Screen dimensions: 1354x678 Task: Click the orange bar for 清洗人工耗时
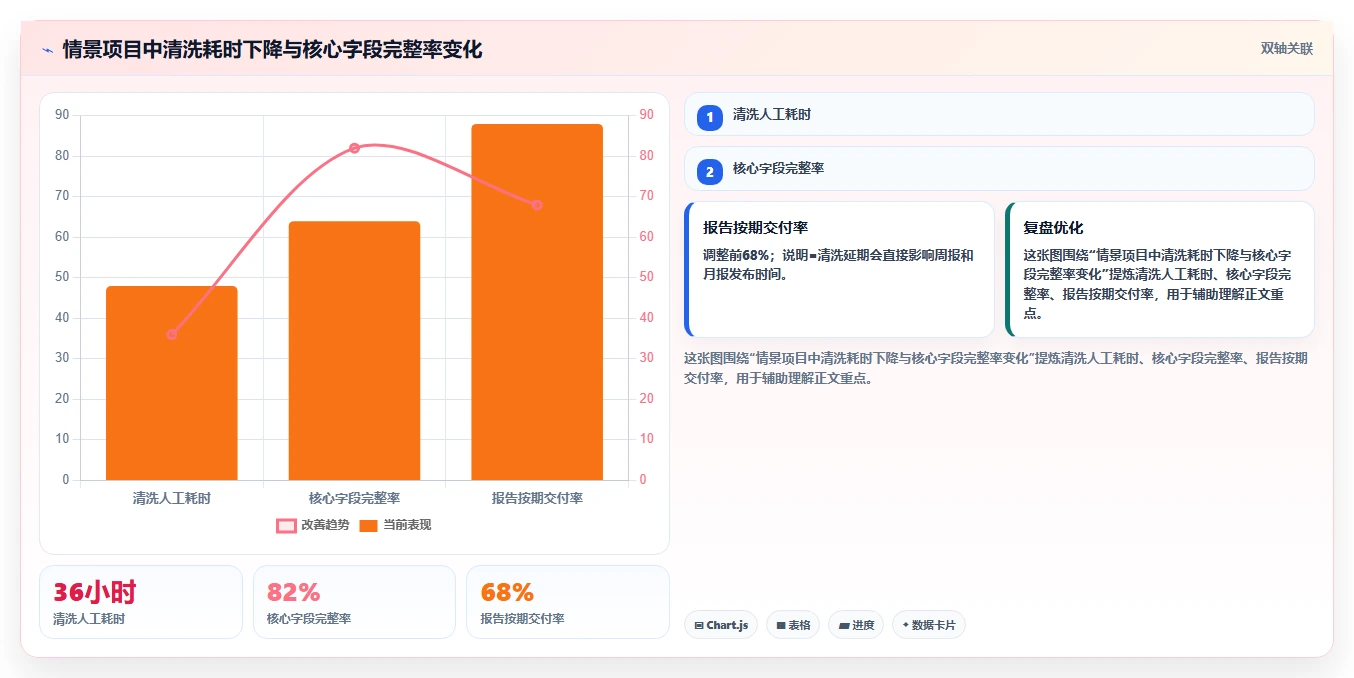172,383
